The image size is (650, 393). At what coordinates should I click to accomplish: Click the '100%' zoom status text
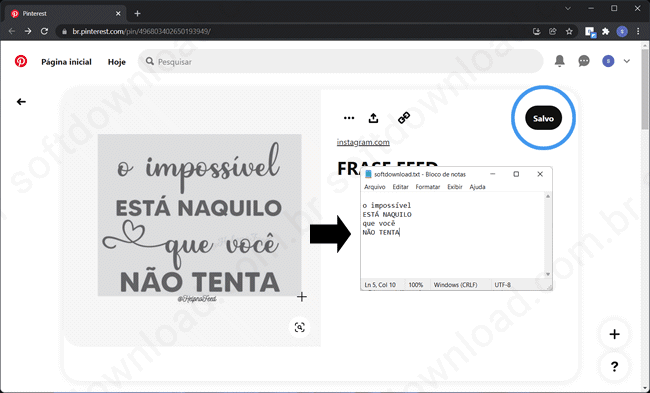click(416, 285)
